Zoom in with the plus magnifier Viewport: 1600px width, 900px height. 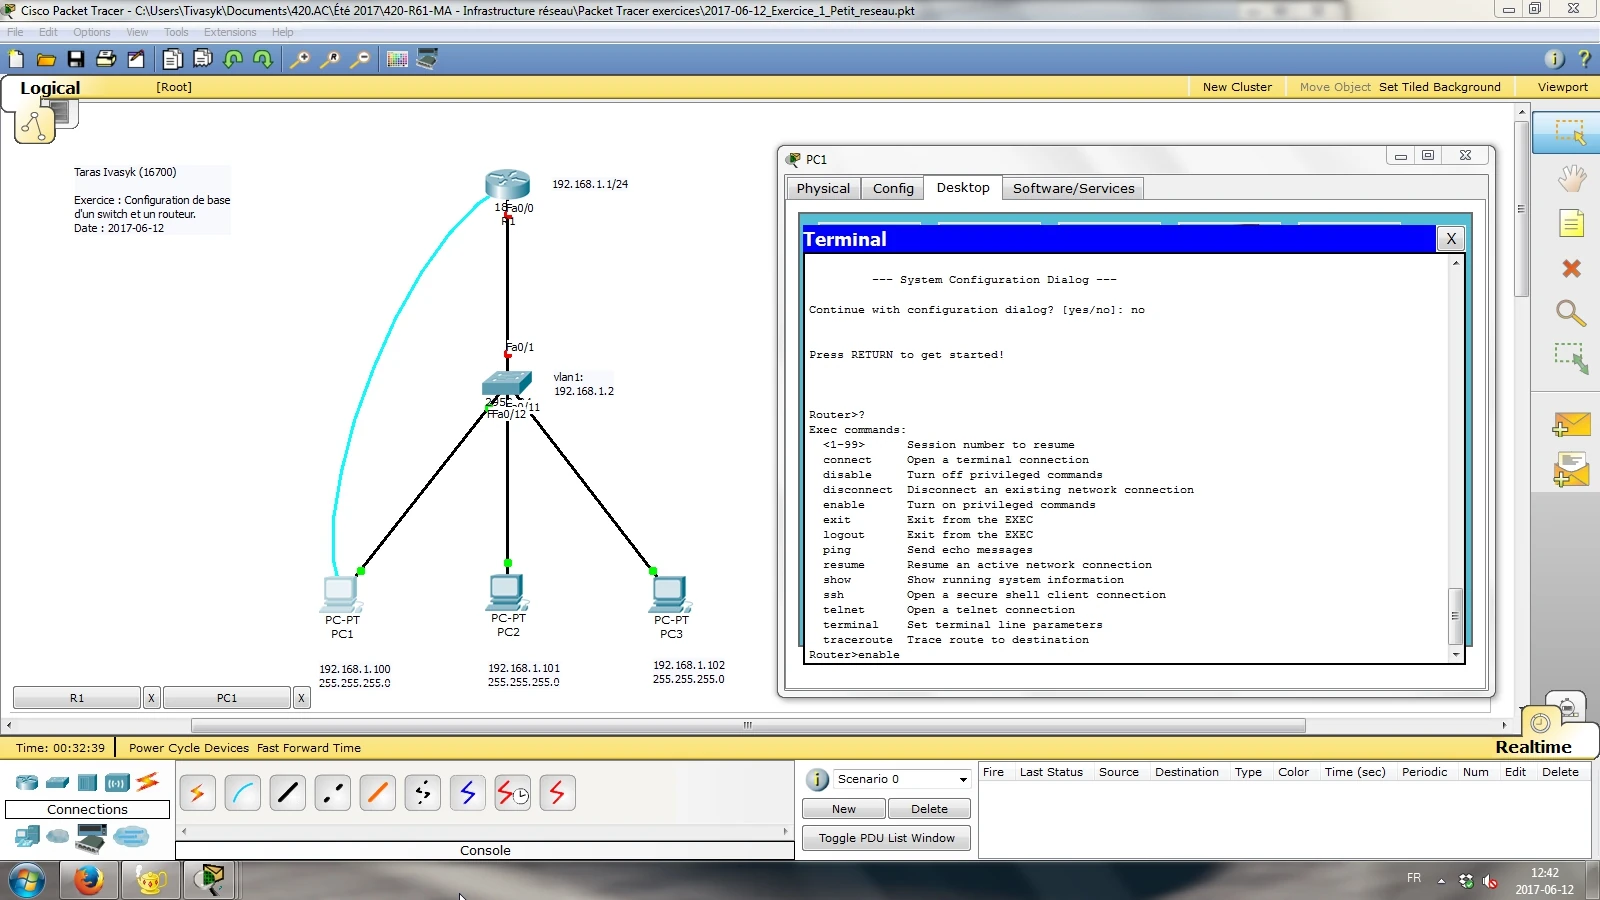pyautogui.click(x=300, y=59)
